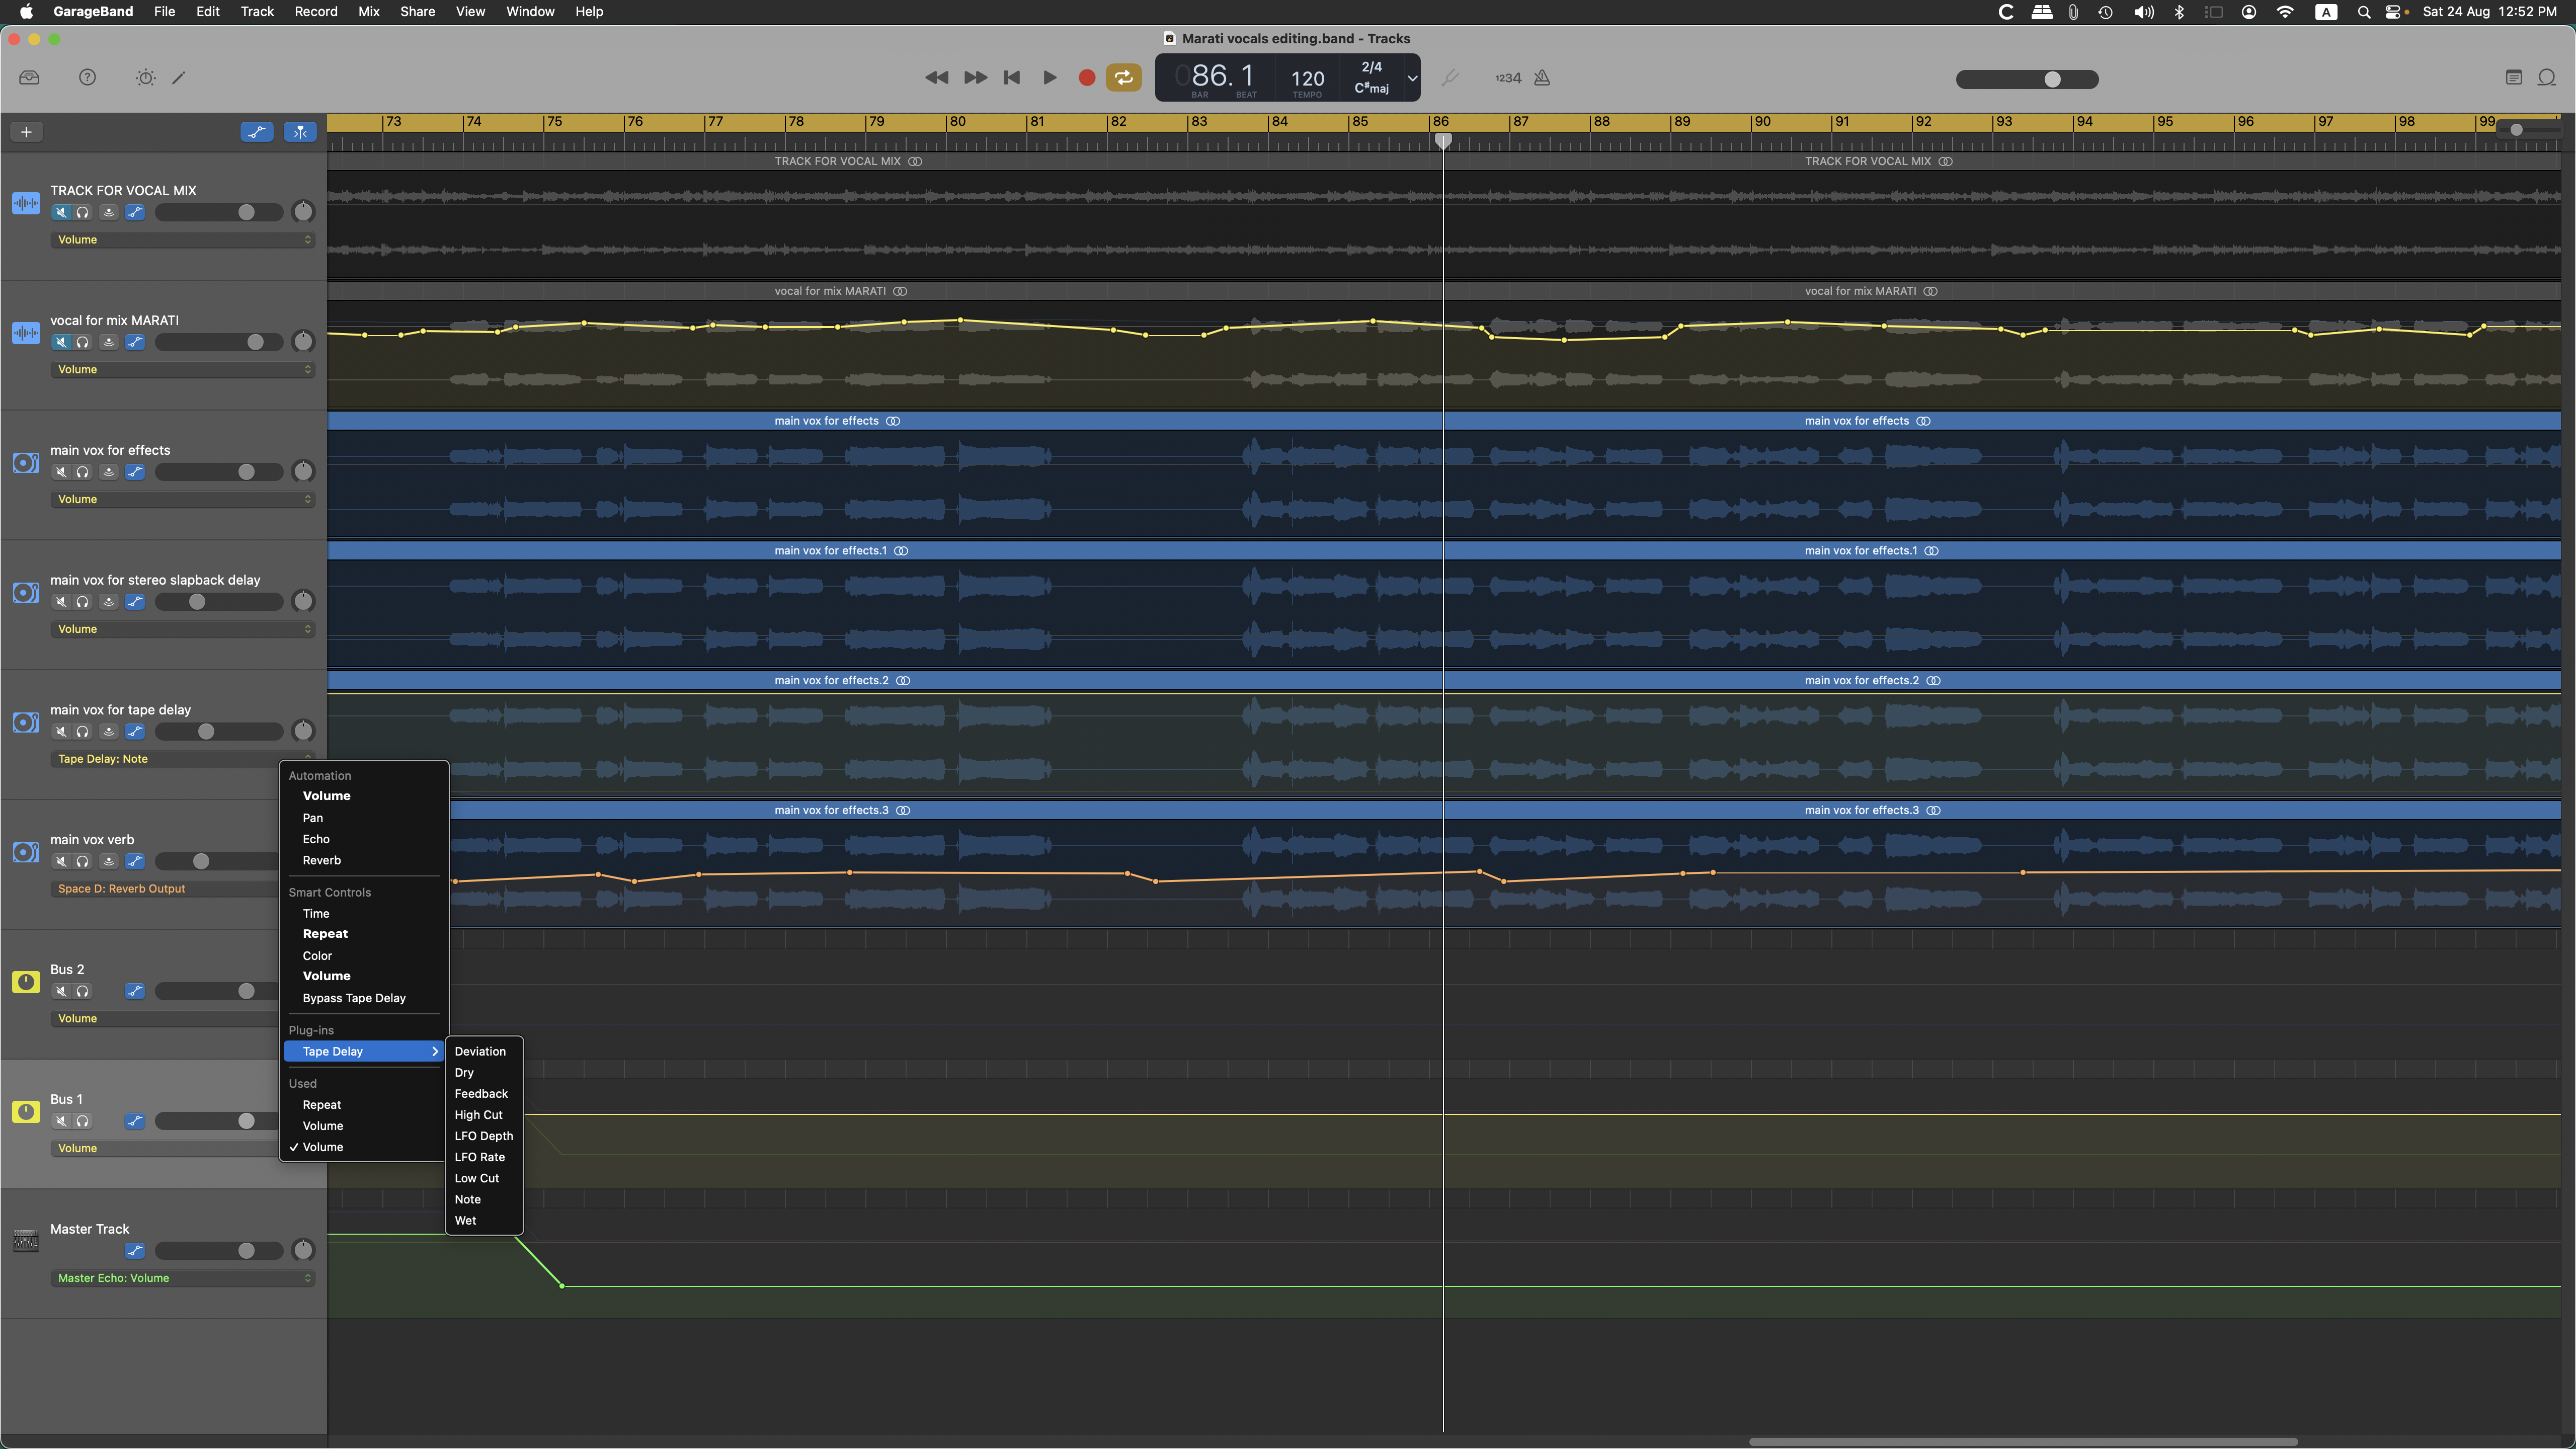This screenshot has width=2576, height=1449.
Task: Open the Smart Controls dial icon
Action: [x=145, y=78]
